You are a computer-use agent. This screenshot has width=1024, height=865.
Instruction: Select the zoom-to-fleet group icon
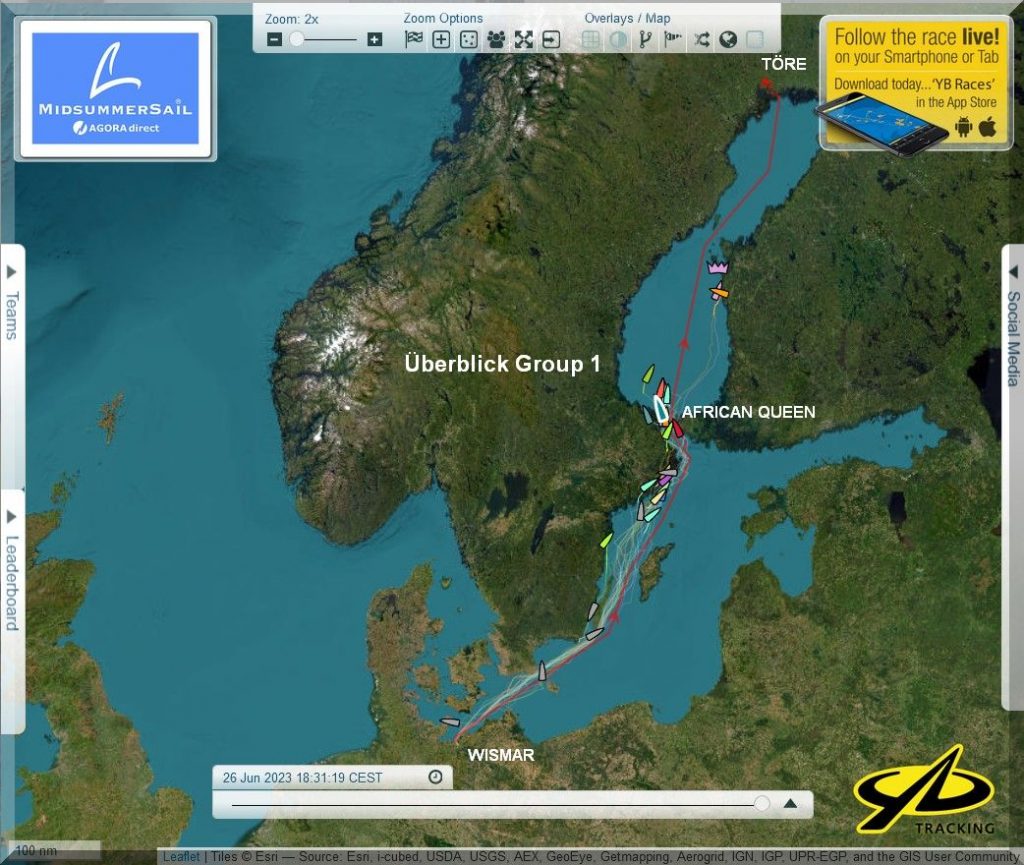496,40
